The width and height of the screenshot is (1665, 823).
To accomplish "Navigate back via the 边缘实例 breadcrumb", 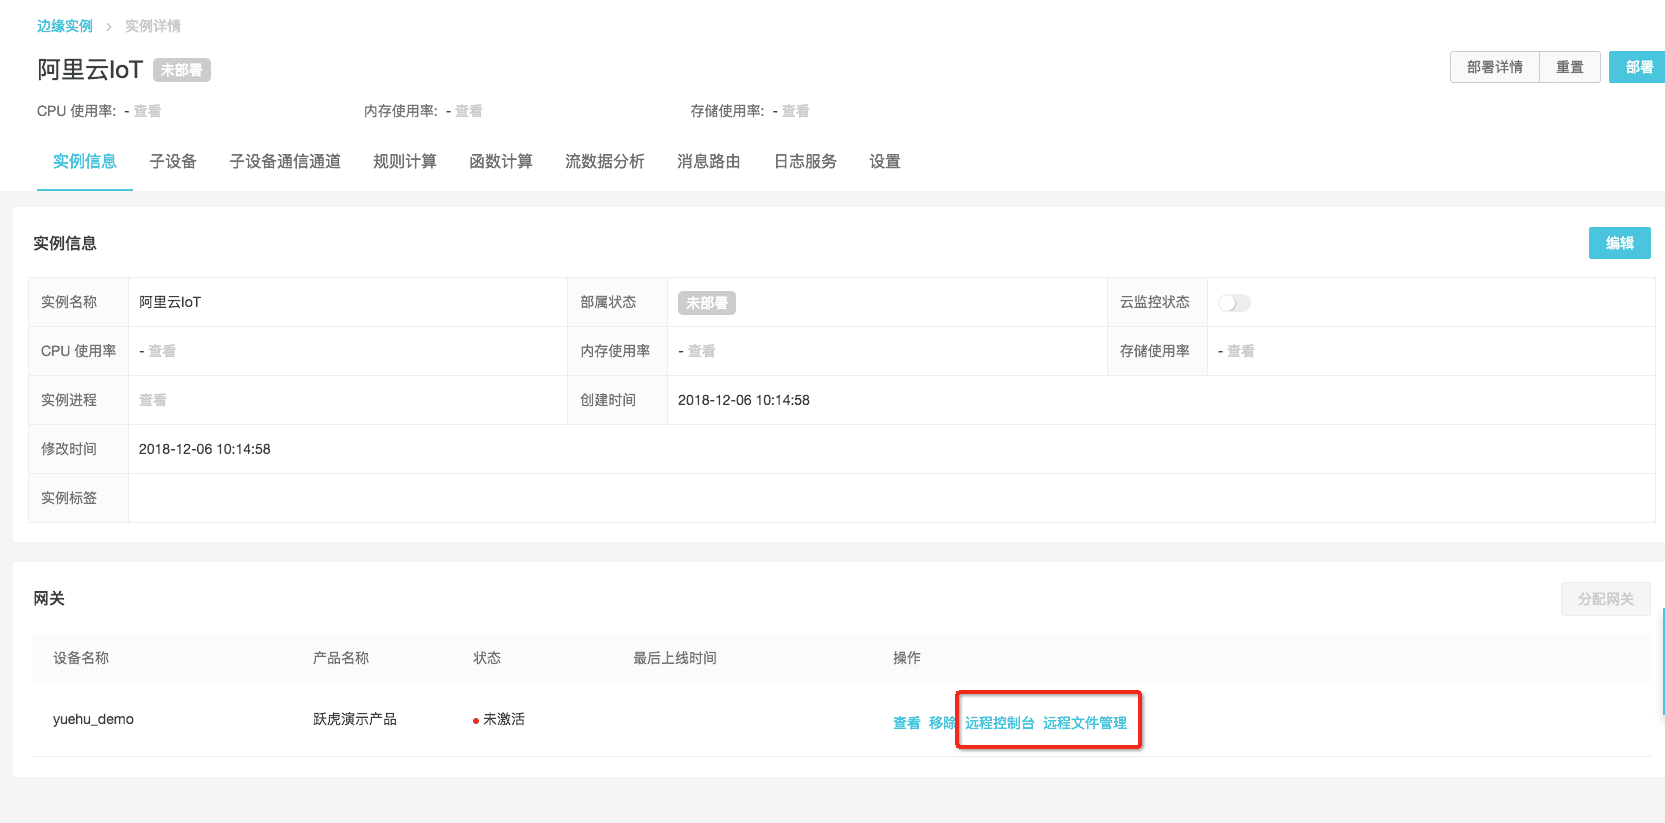I will (x=65, y=26).
